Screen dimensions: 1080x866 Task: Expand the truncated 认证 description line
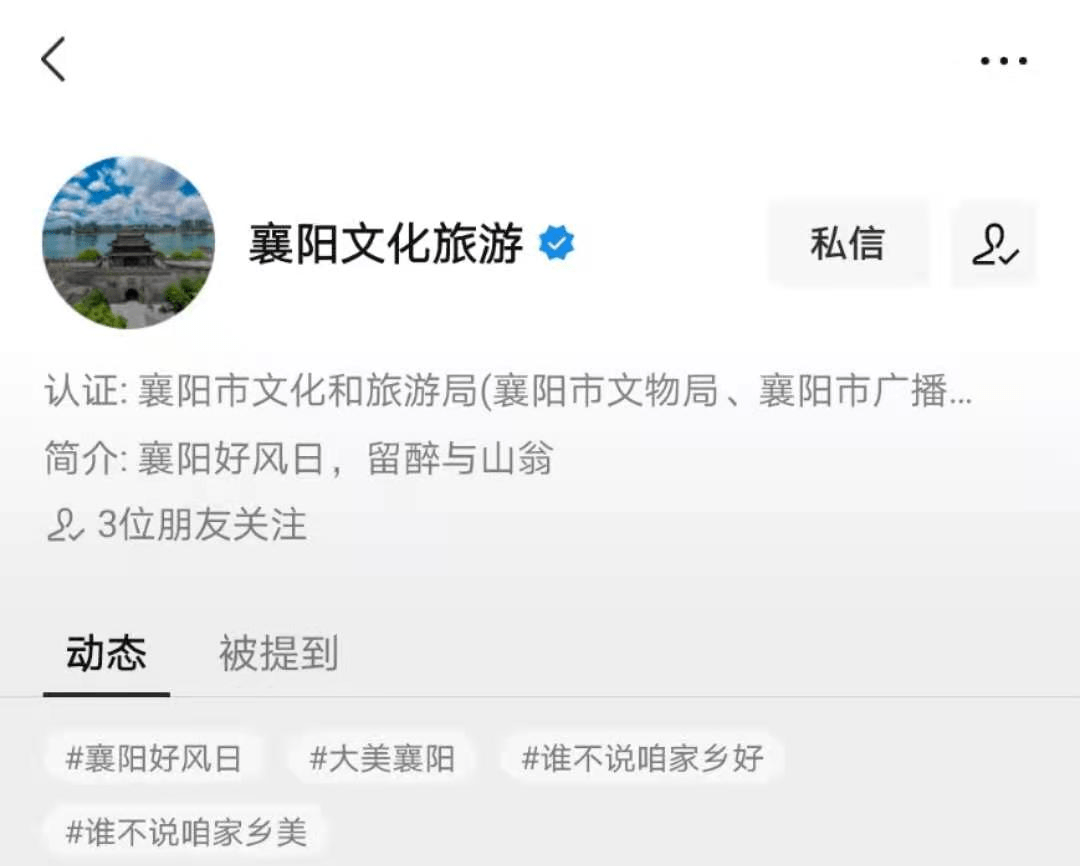point(508,391)
